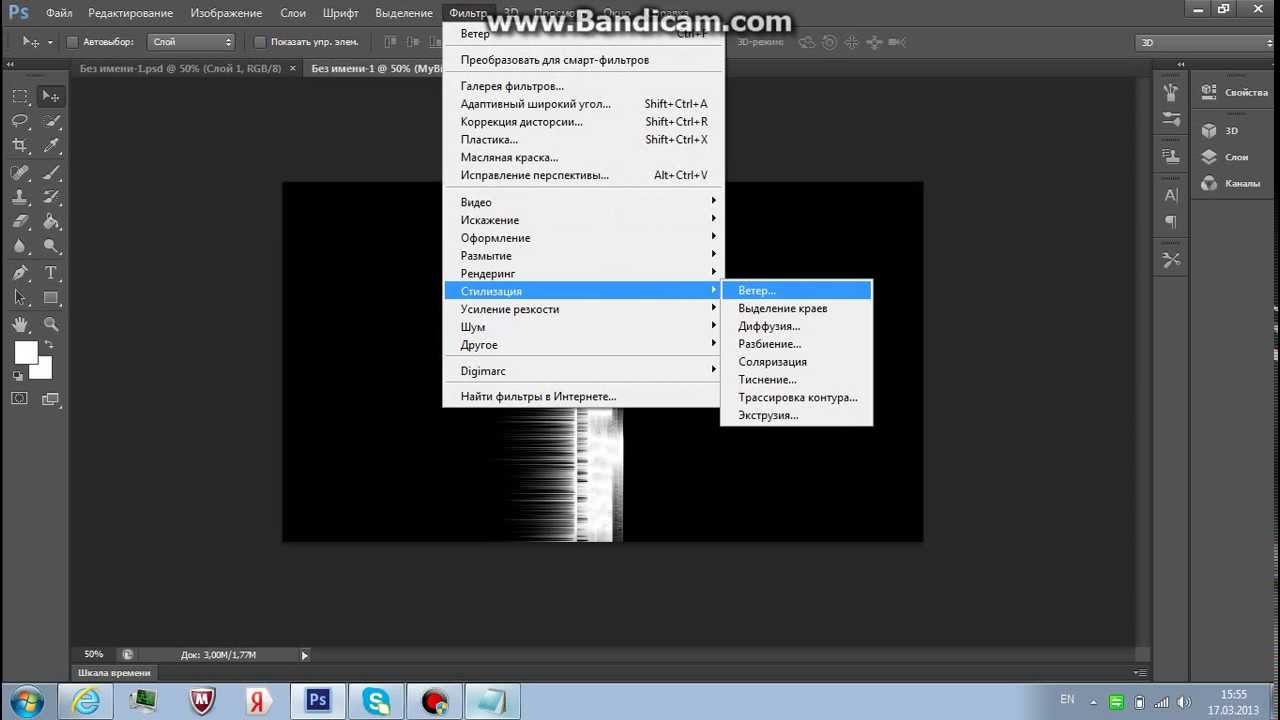Viewport: 1280px width, 720px height.
Task: Choose Диффузия... filter
Action: point(797,326)
